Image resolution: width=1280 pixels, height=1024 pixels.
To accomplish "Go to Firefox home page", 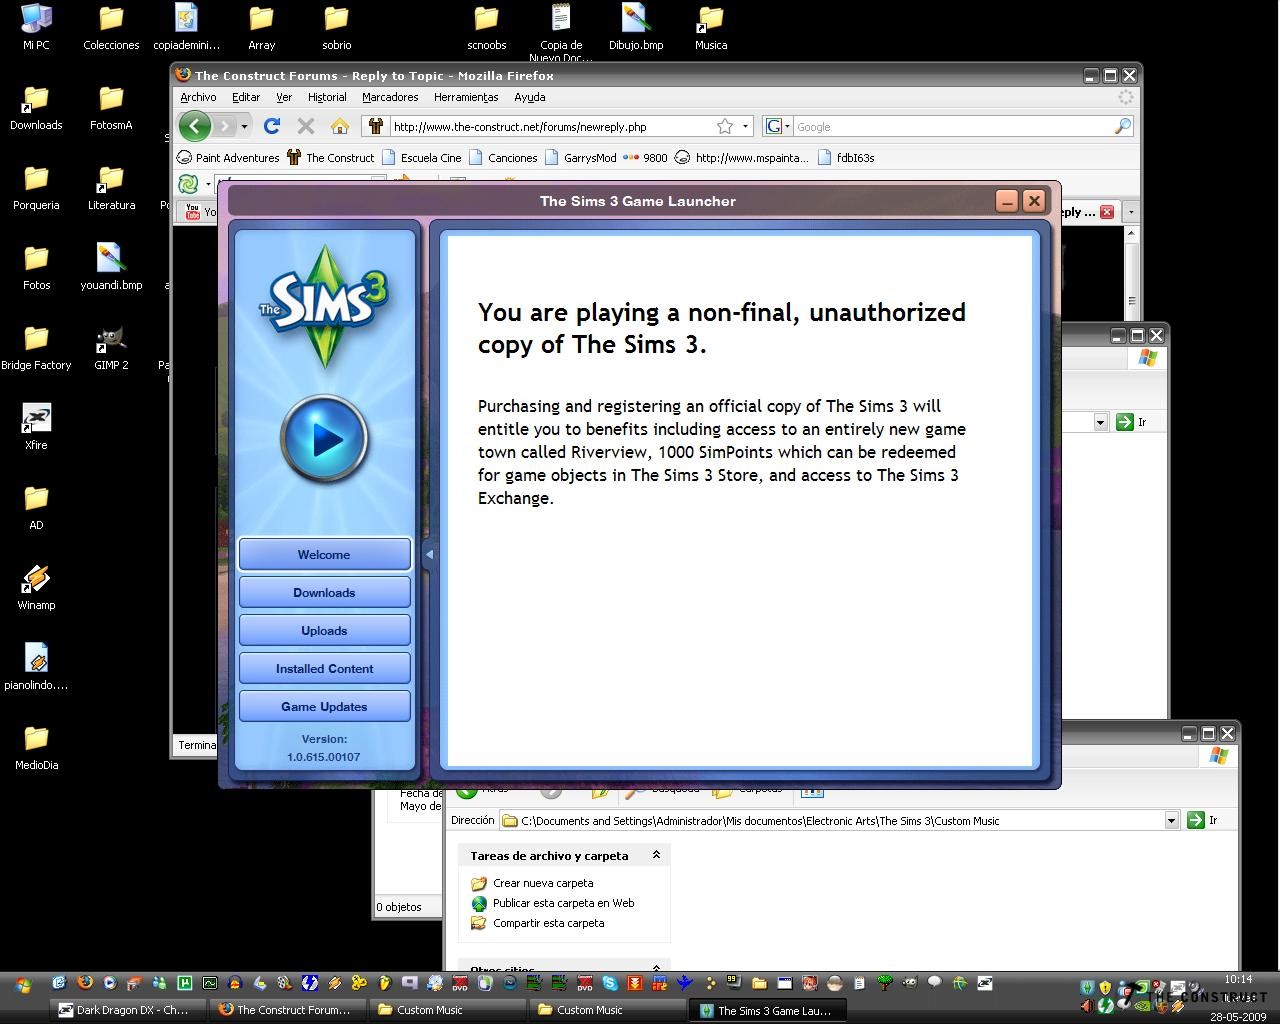I will [x=340, y=126].
